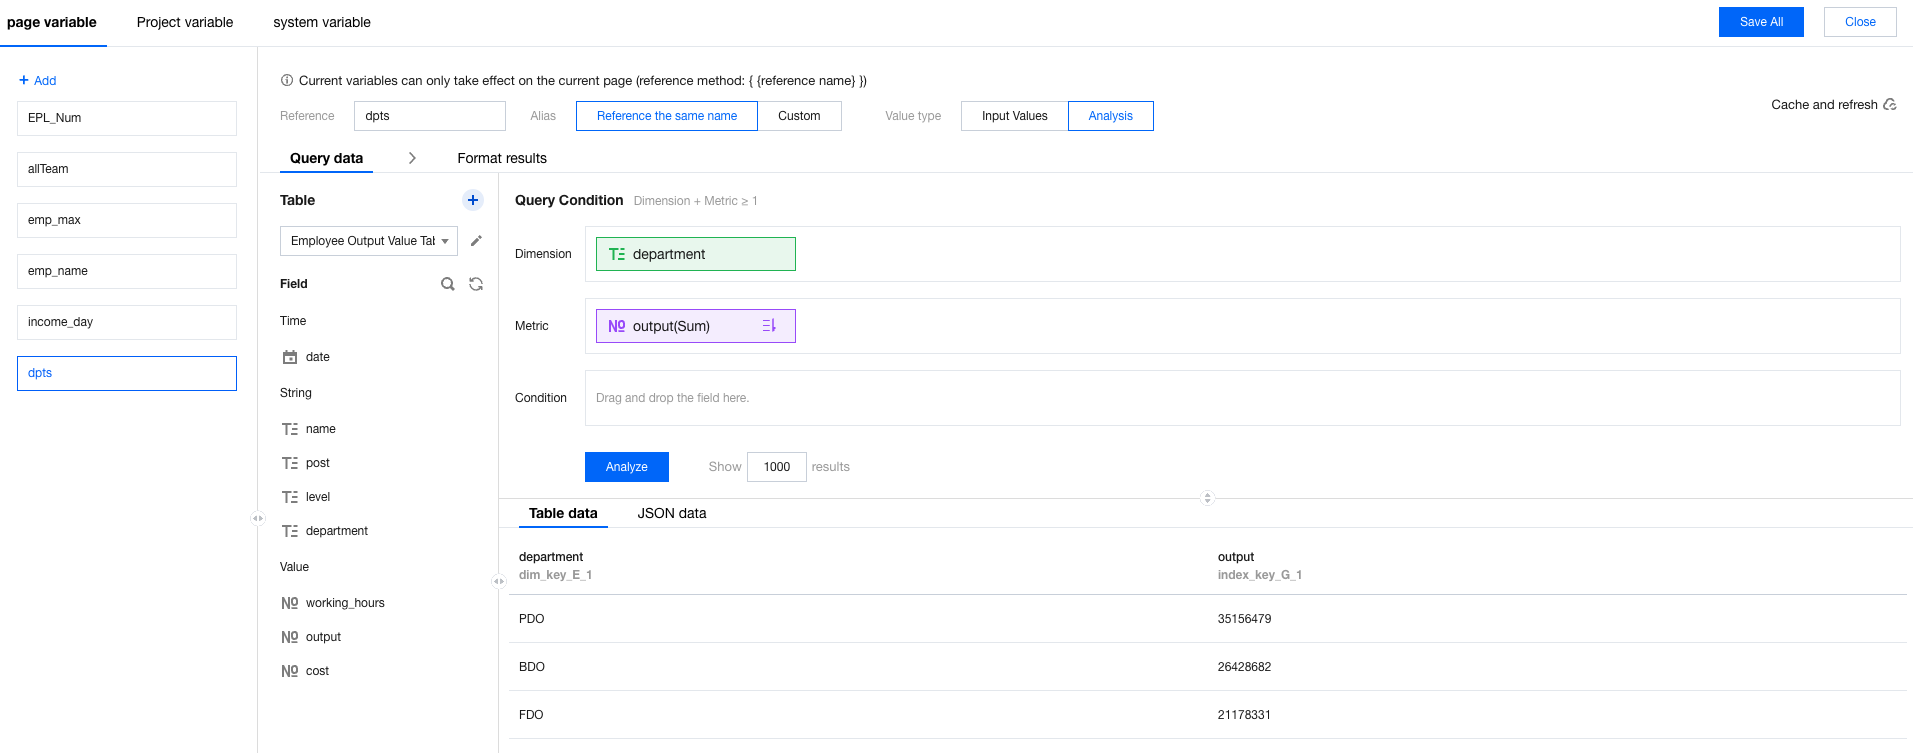Viewport: 1913px width, 753px height.
Task: Select Reference the same name alias
Action: (667, 116)
